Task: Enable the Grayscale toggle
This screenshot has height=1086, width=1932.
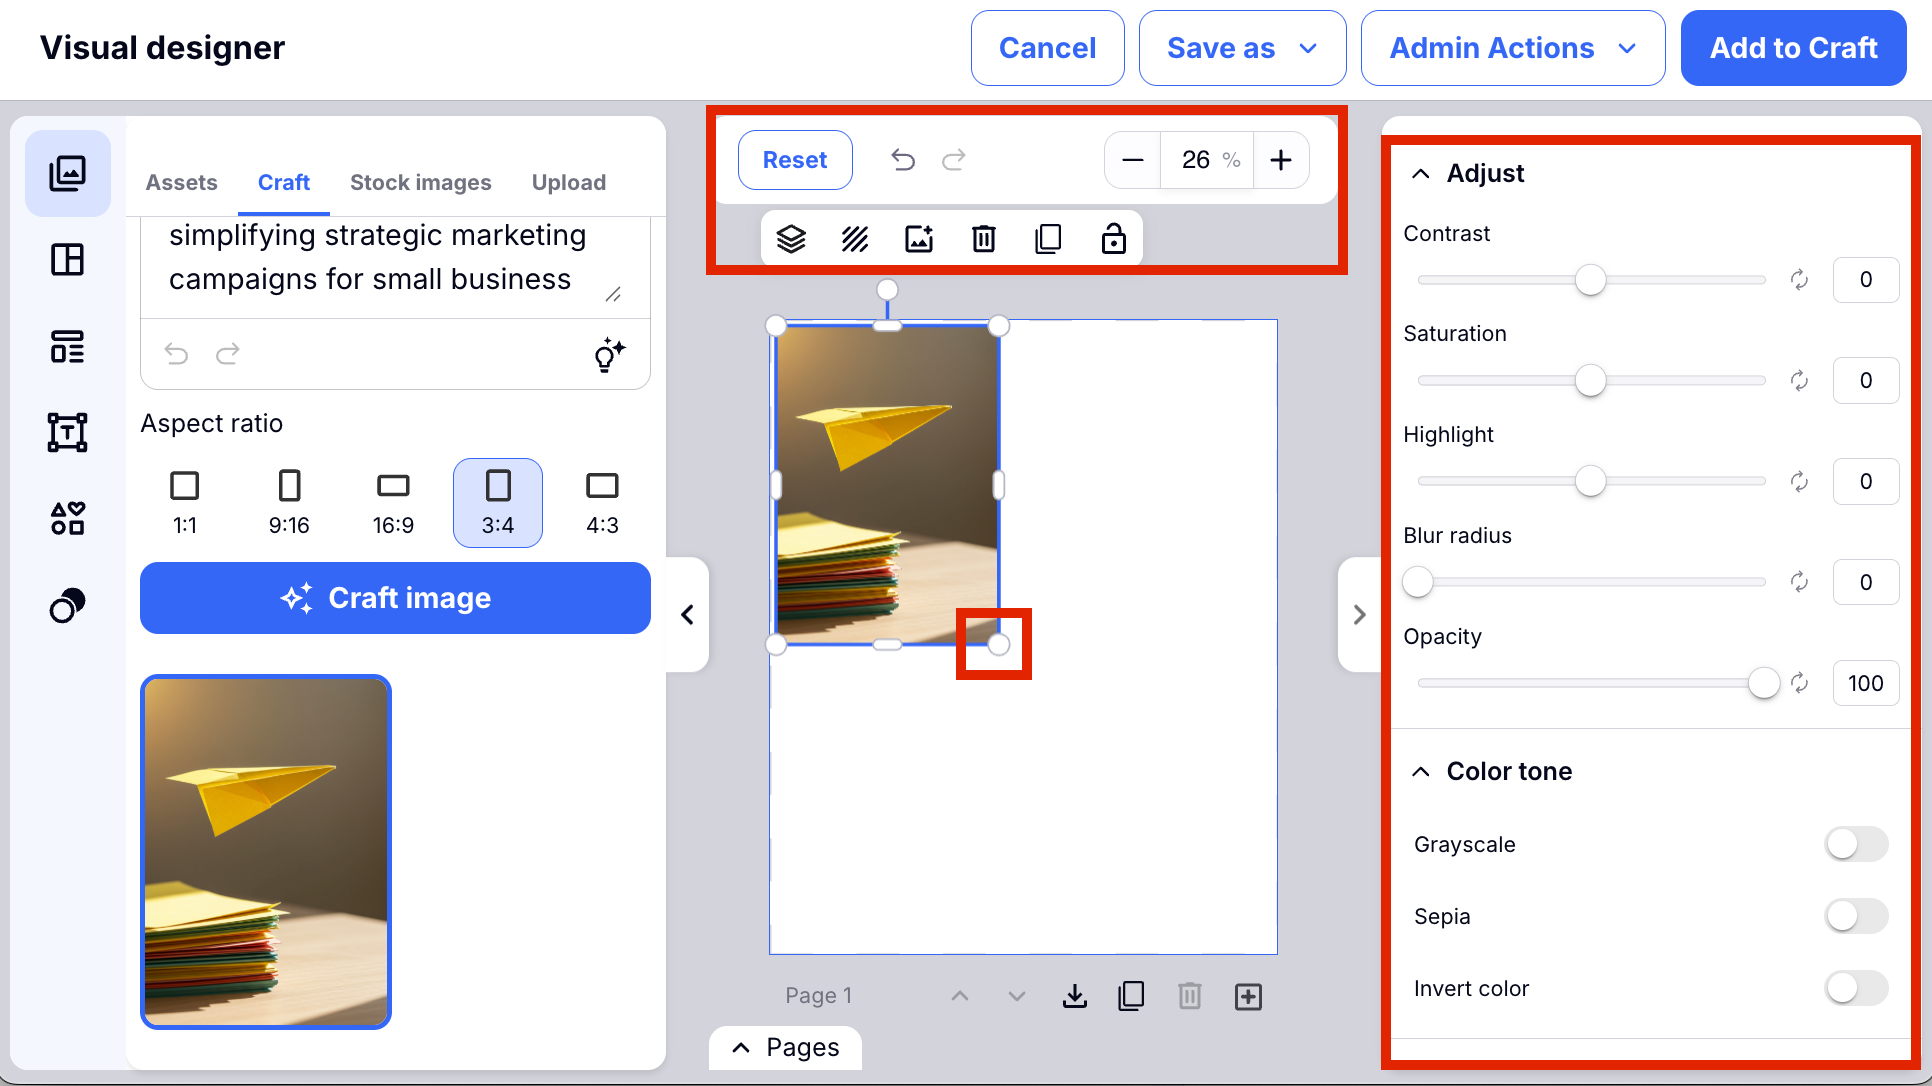Action: (1856, 844)
